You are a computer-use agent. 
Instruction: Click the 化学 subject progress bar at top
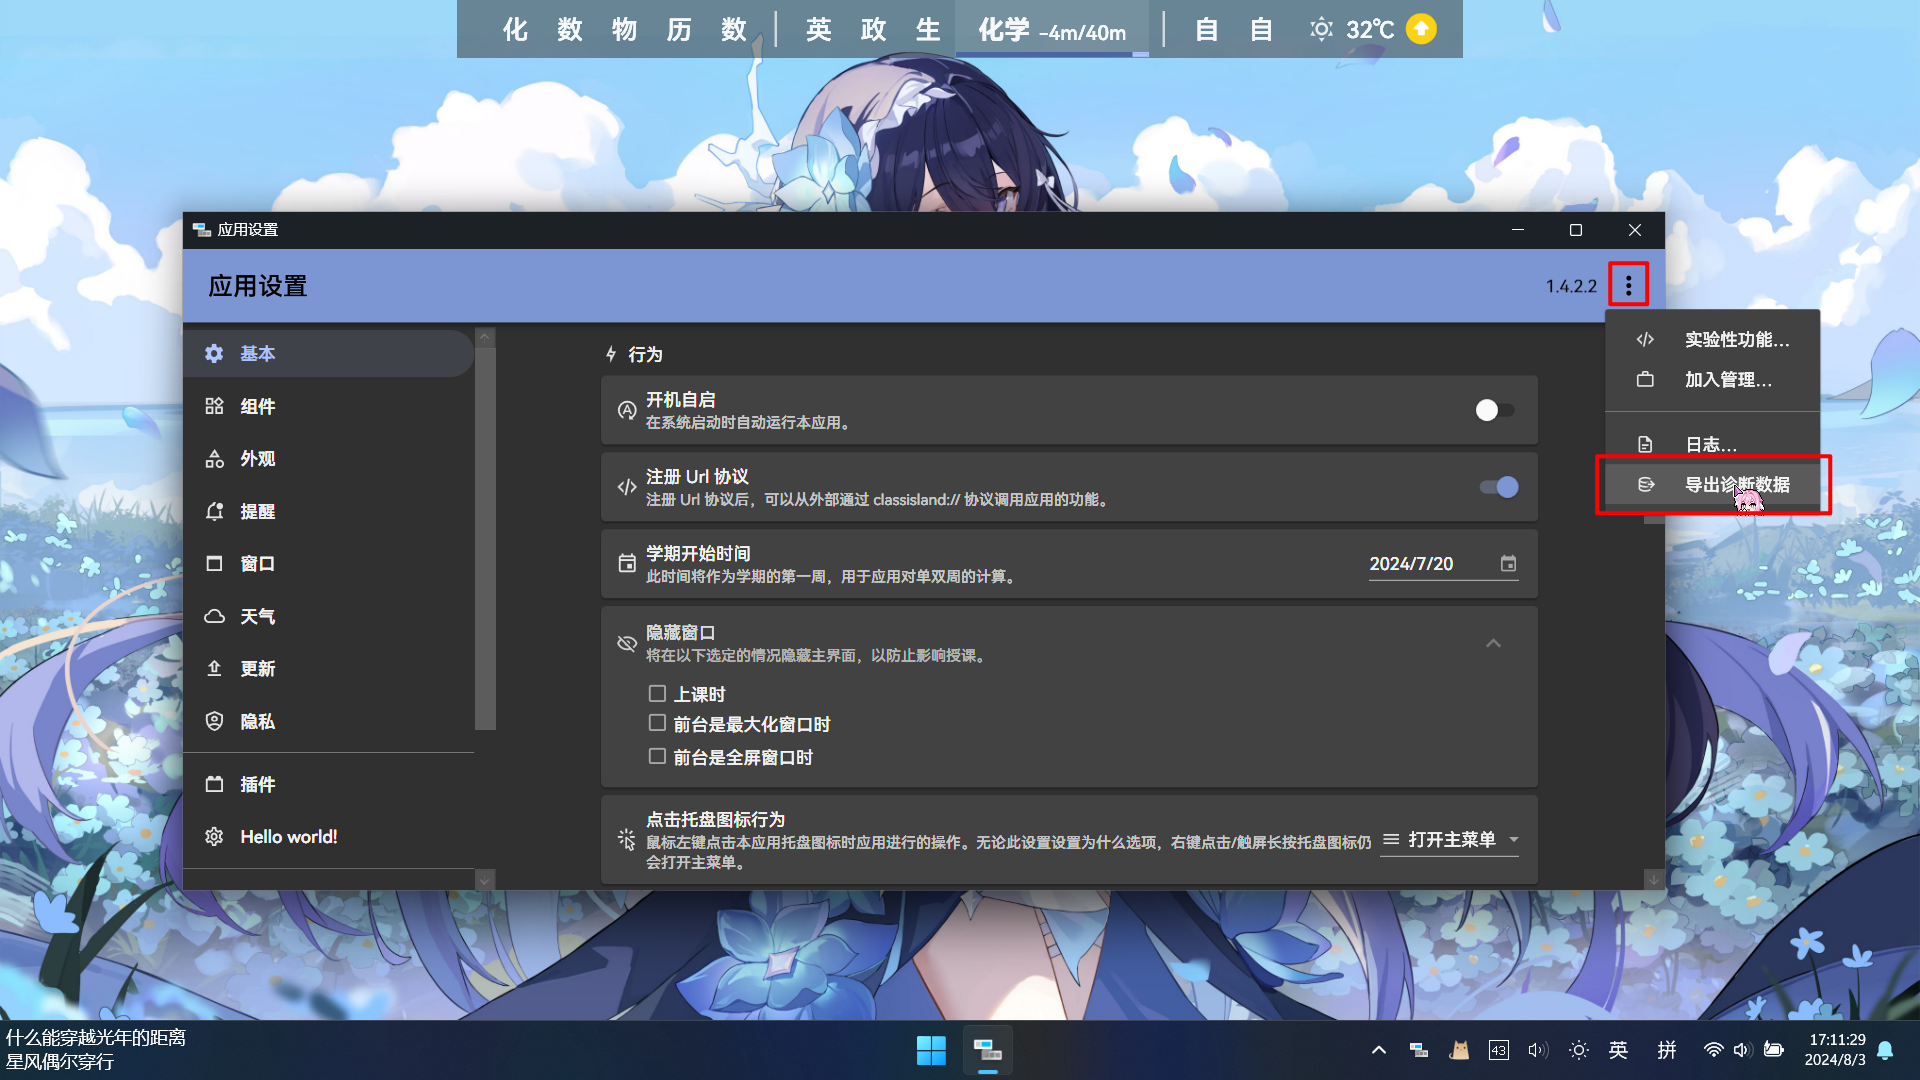click(1051, 29)
